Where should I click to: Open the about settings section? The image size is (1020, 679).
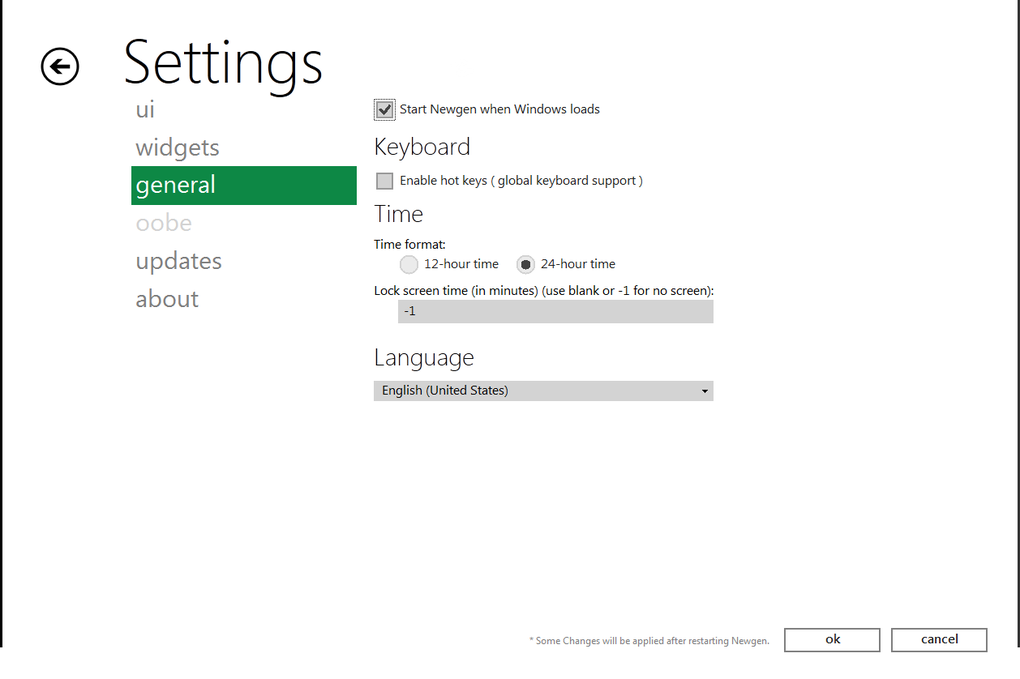pyautogui.click(x=167, y=299)
